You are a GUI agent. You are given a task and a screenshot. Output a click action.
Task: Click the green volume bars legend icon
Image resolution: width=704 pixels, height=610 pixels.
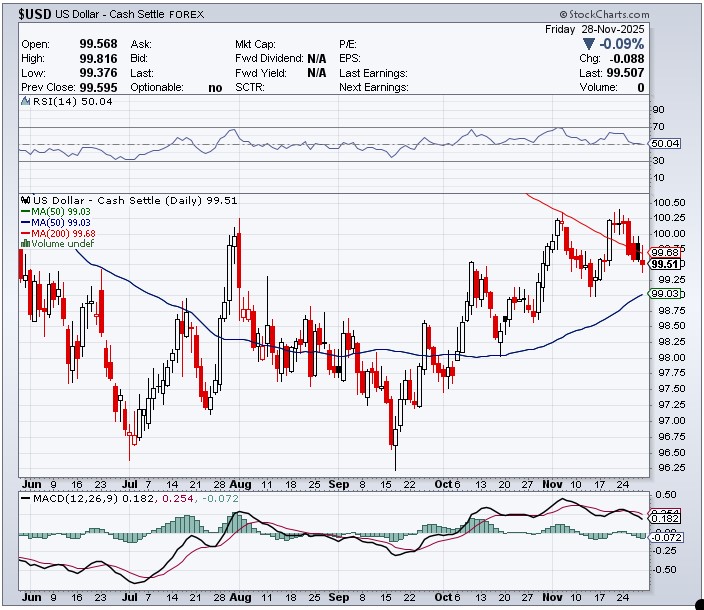click(x=24, y=244)
